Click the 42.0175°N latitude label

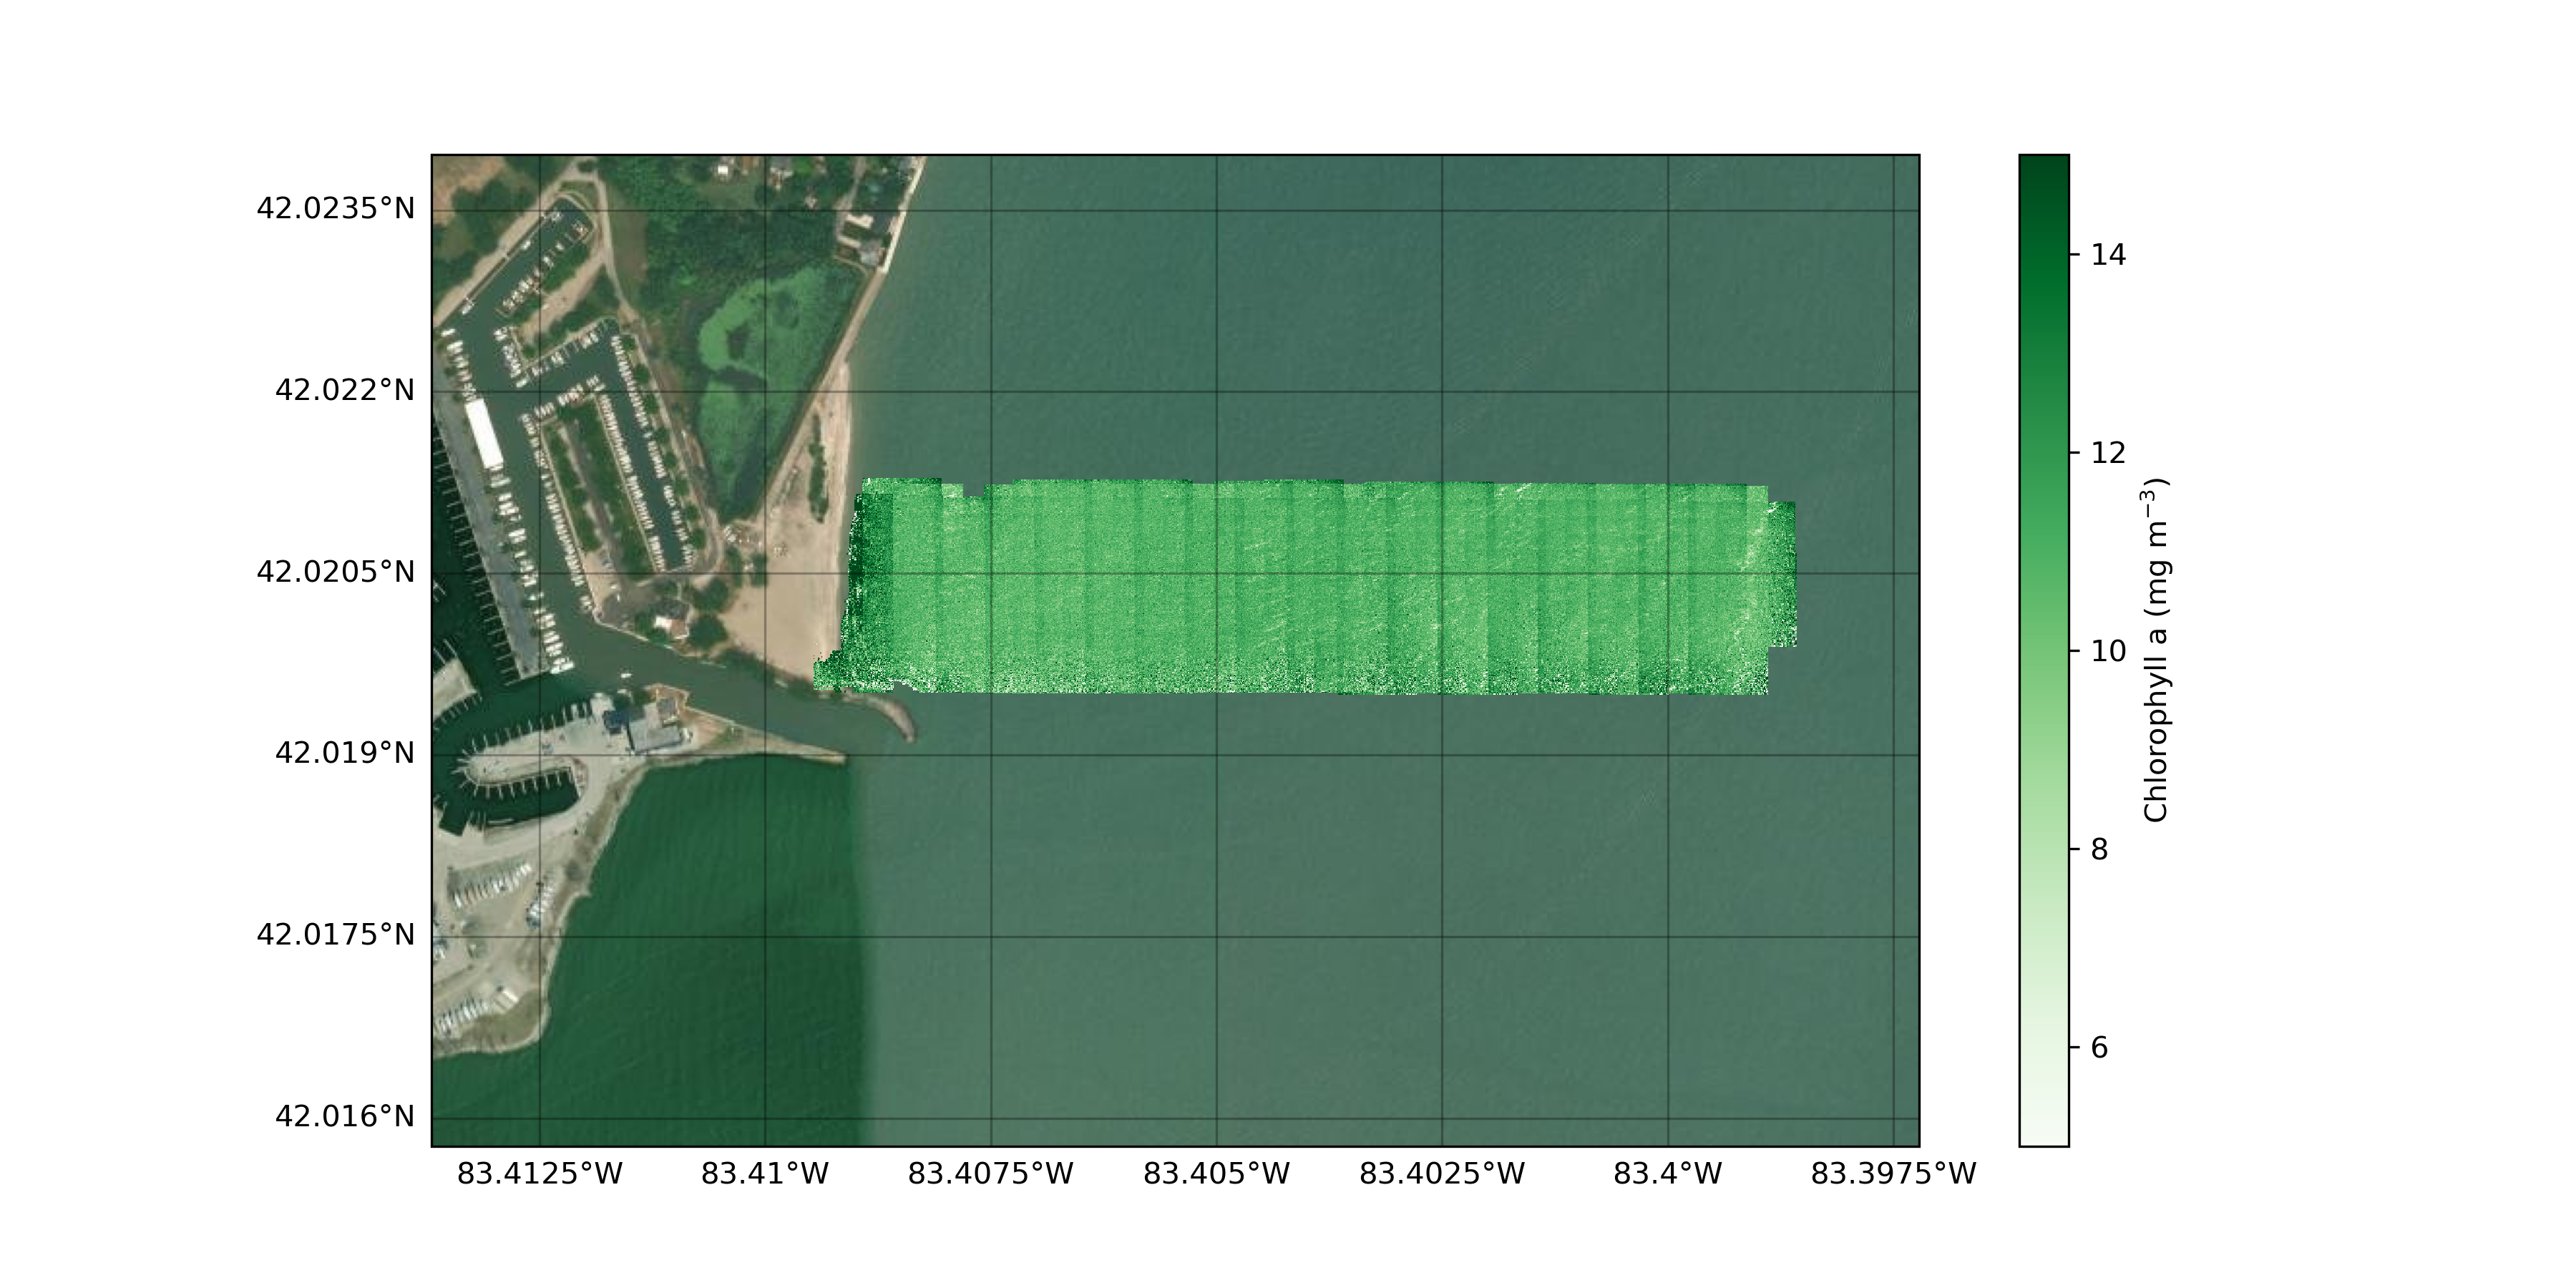(x=335, y=935)
